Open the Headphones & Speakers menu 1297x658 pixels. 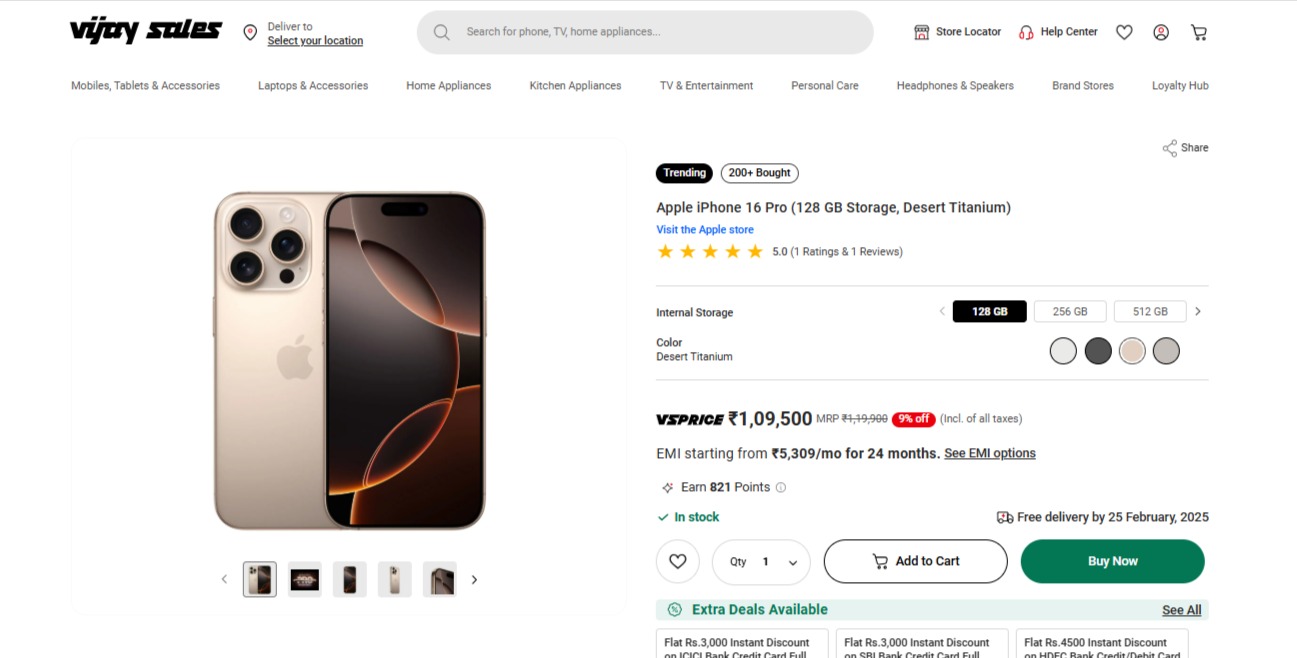click(955, 86)
